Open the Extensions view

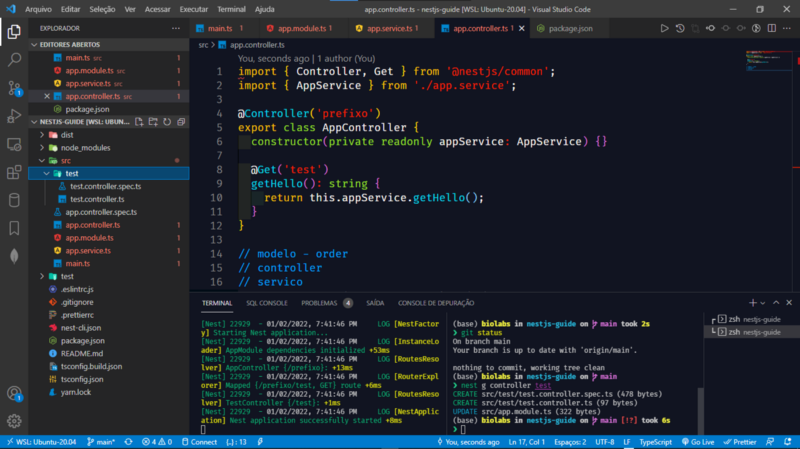coord(14,172)
